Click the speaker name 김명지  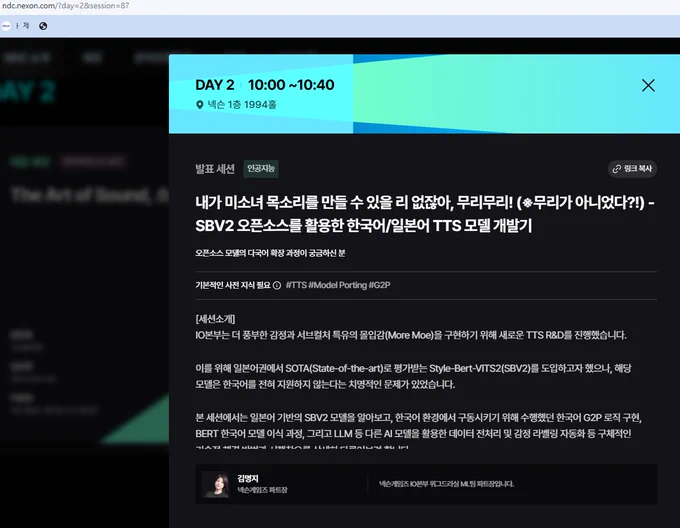click(x=248, y=479)
